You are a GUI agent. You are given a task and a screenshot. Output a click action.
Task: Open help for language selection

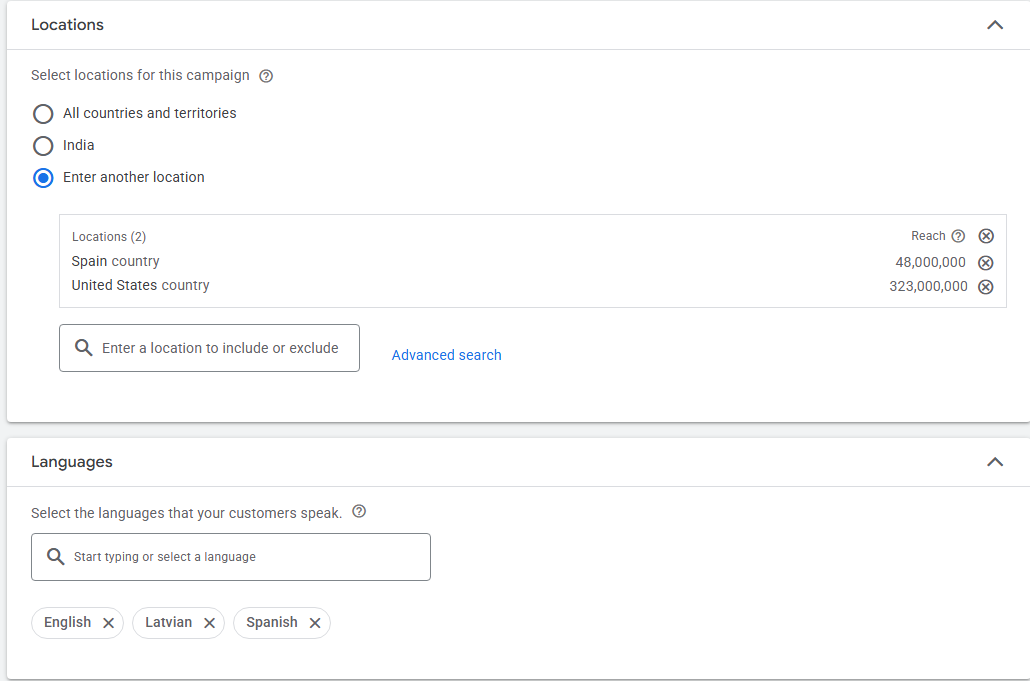click(x=359, y=511)
